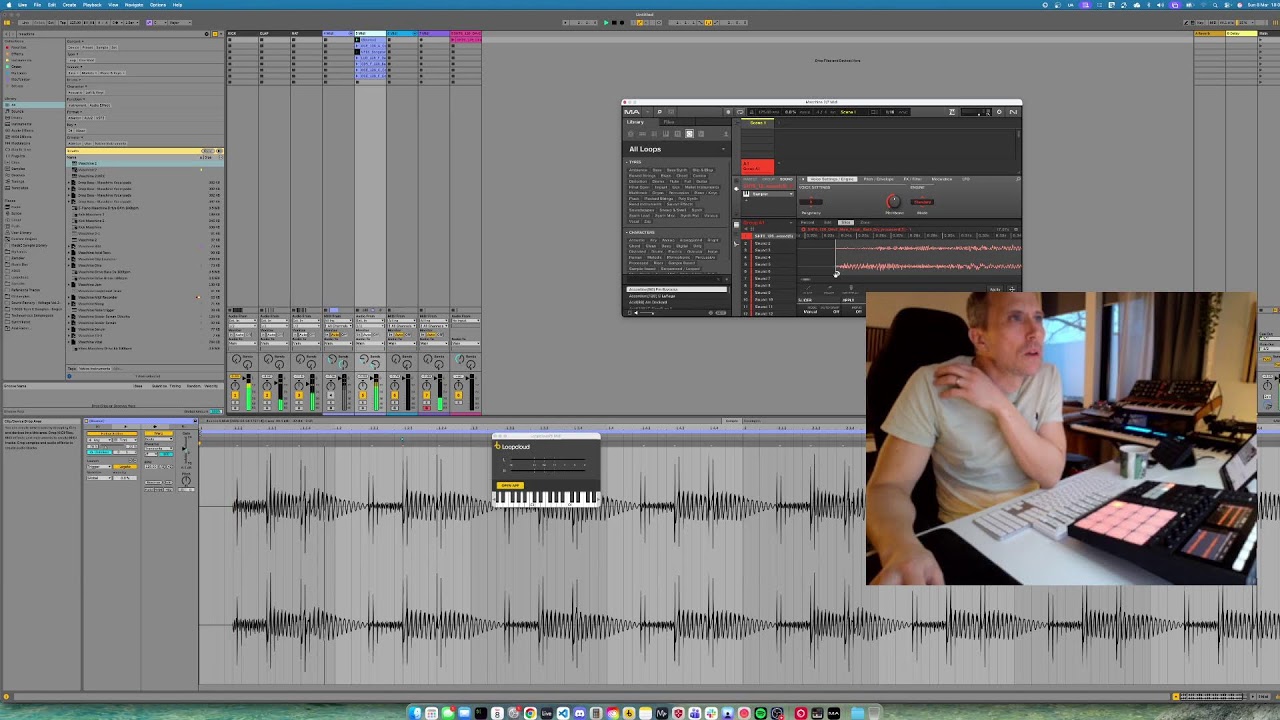This screenshot has height=720, width=1280.
Task: Select the Loops type icon in Maschine browser
Action: click(x=689, y=134)
